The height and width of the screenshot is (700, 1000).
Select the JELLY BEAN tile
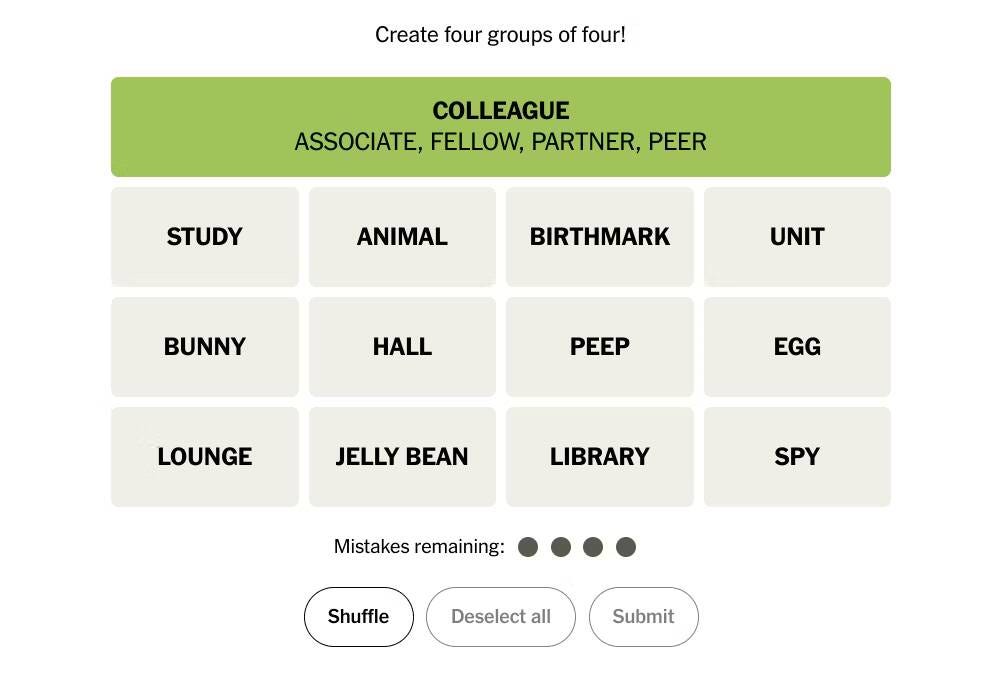pos(402,457)
